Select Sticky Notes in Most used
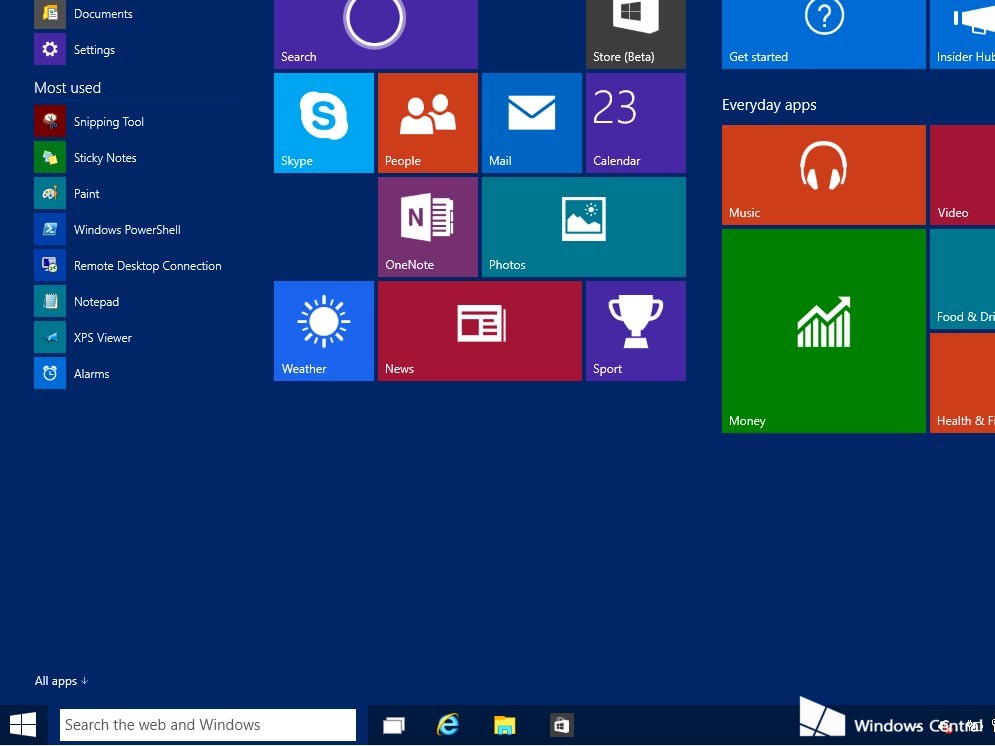The height and width of the screenshot is (746, 995). click(105, 158)
